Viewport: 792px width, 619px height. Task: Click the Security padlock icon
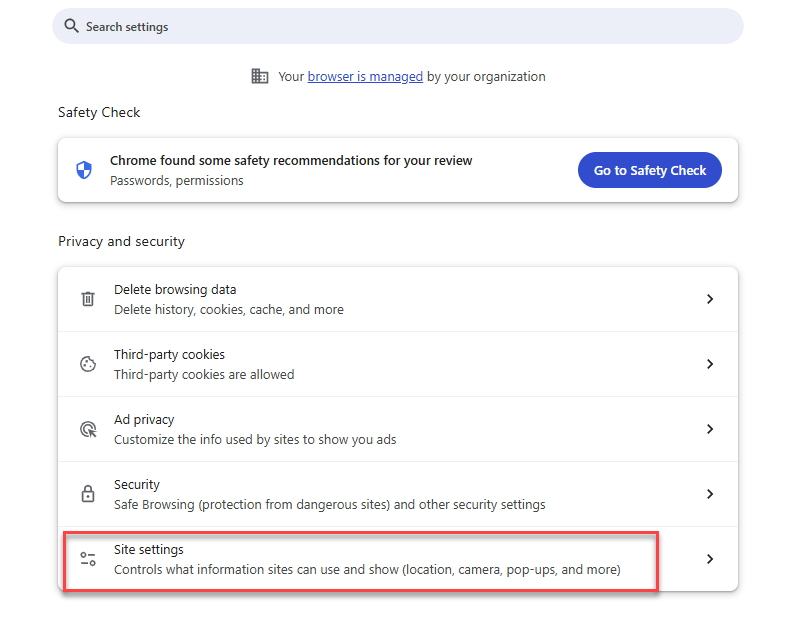pyautogui.click(x=88, y=494)
